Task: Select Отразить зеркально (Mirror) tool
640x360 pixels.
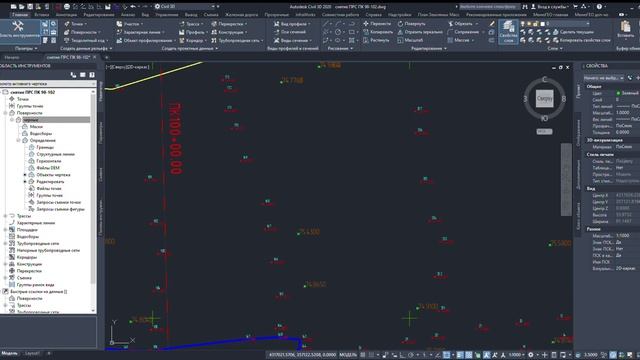Action: [420, 32]
